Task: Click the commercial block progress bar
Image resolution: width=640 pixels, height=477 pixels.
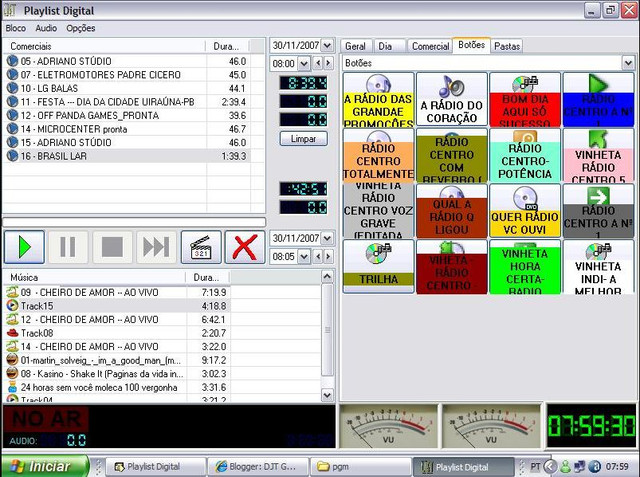Action: point(134,222)
